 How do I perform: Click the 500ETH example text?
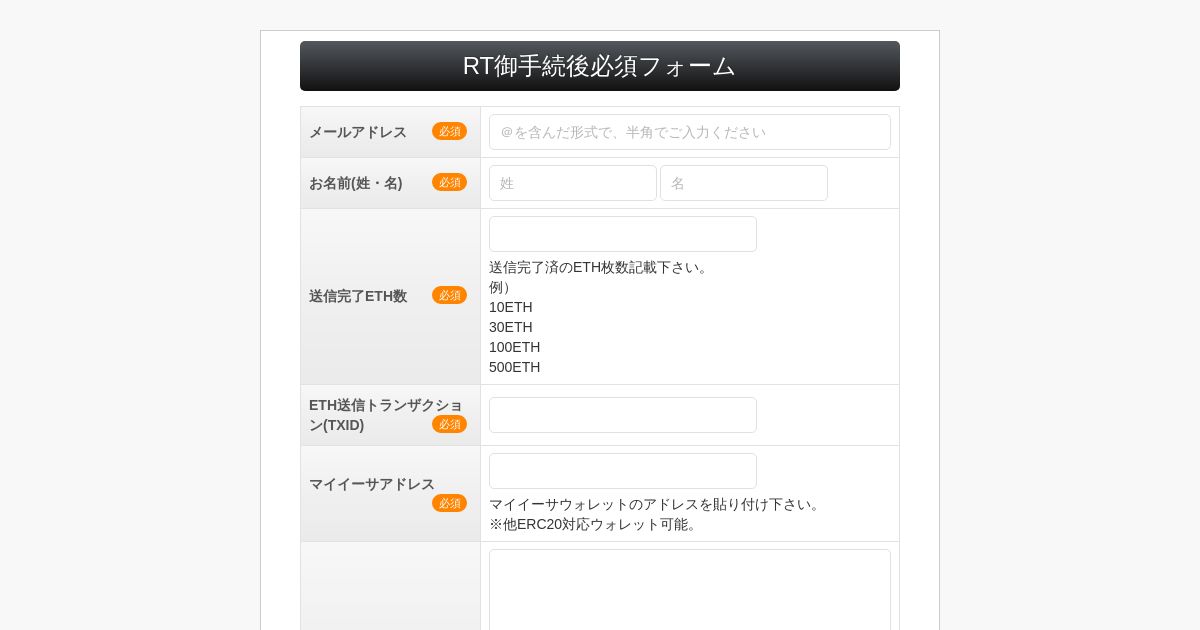[x=514, y=367]
